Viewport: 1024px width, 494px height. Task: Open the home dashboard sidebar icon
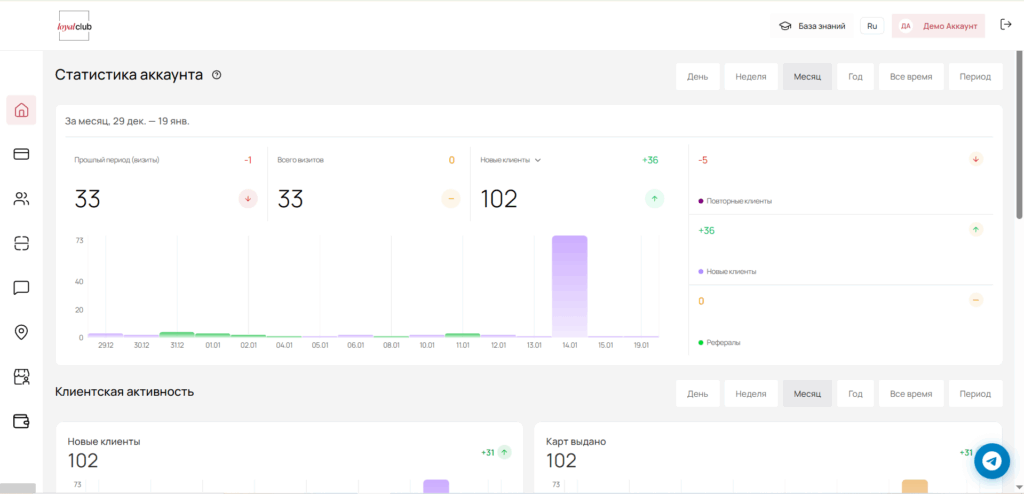click(21, 110)
